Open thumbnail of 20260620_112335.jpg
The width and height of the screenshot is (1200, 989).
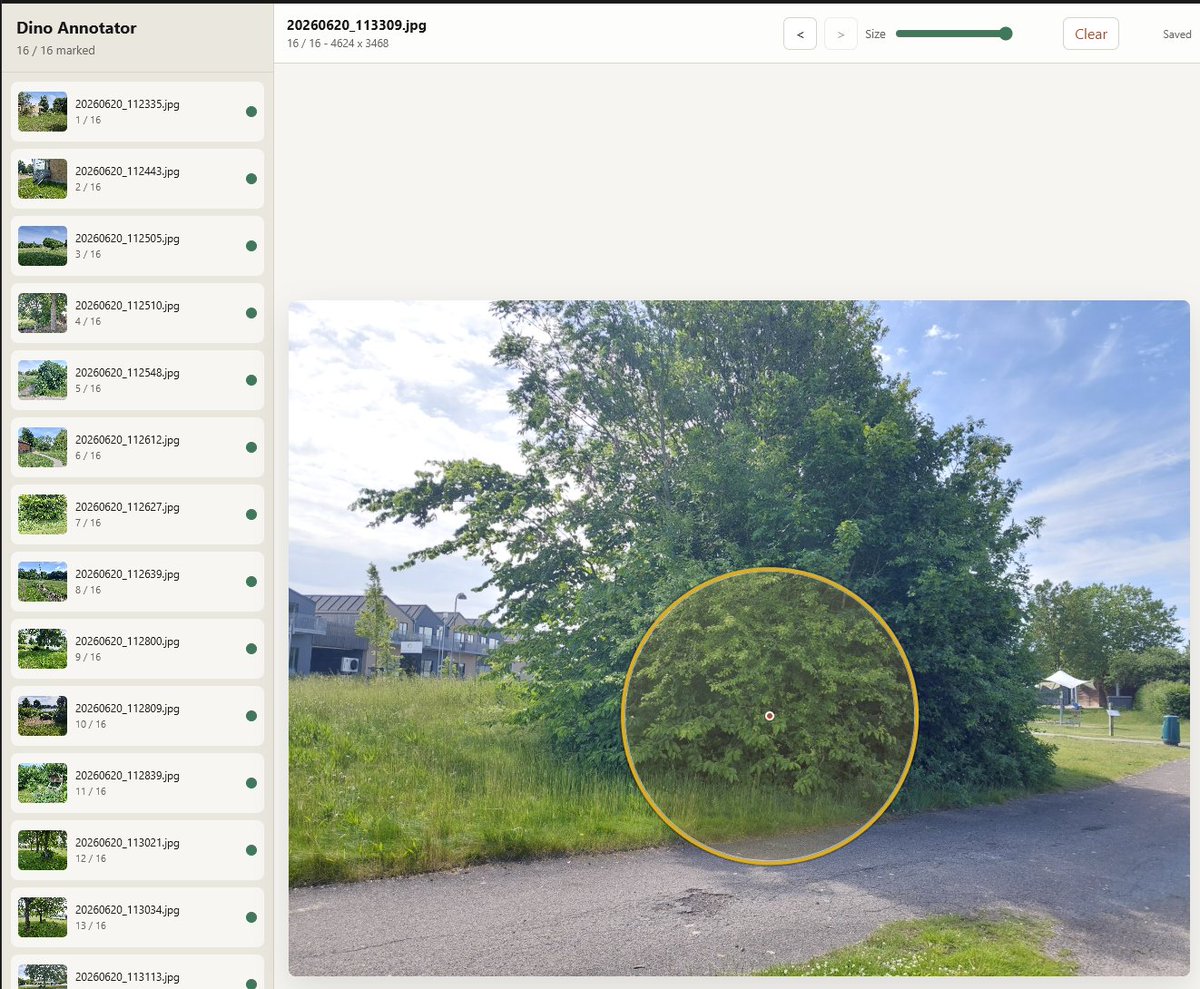pos(42,112)
